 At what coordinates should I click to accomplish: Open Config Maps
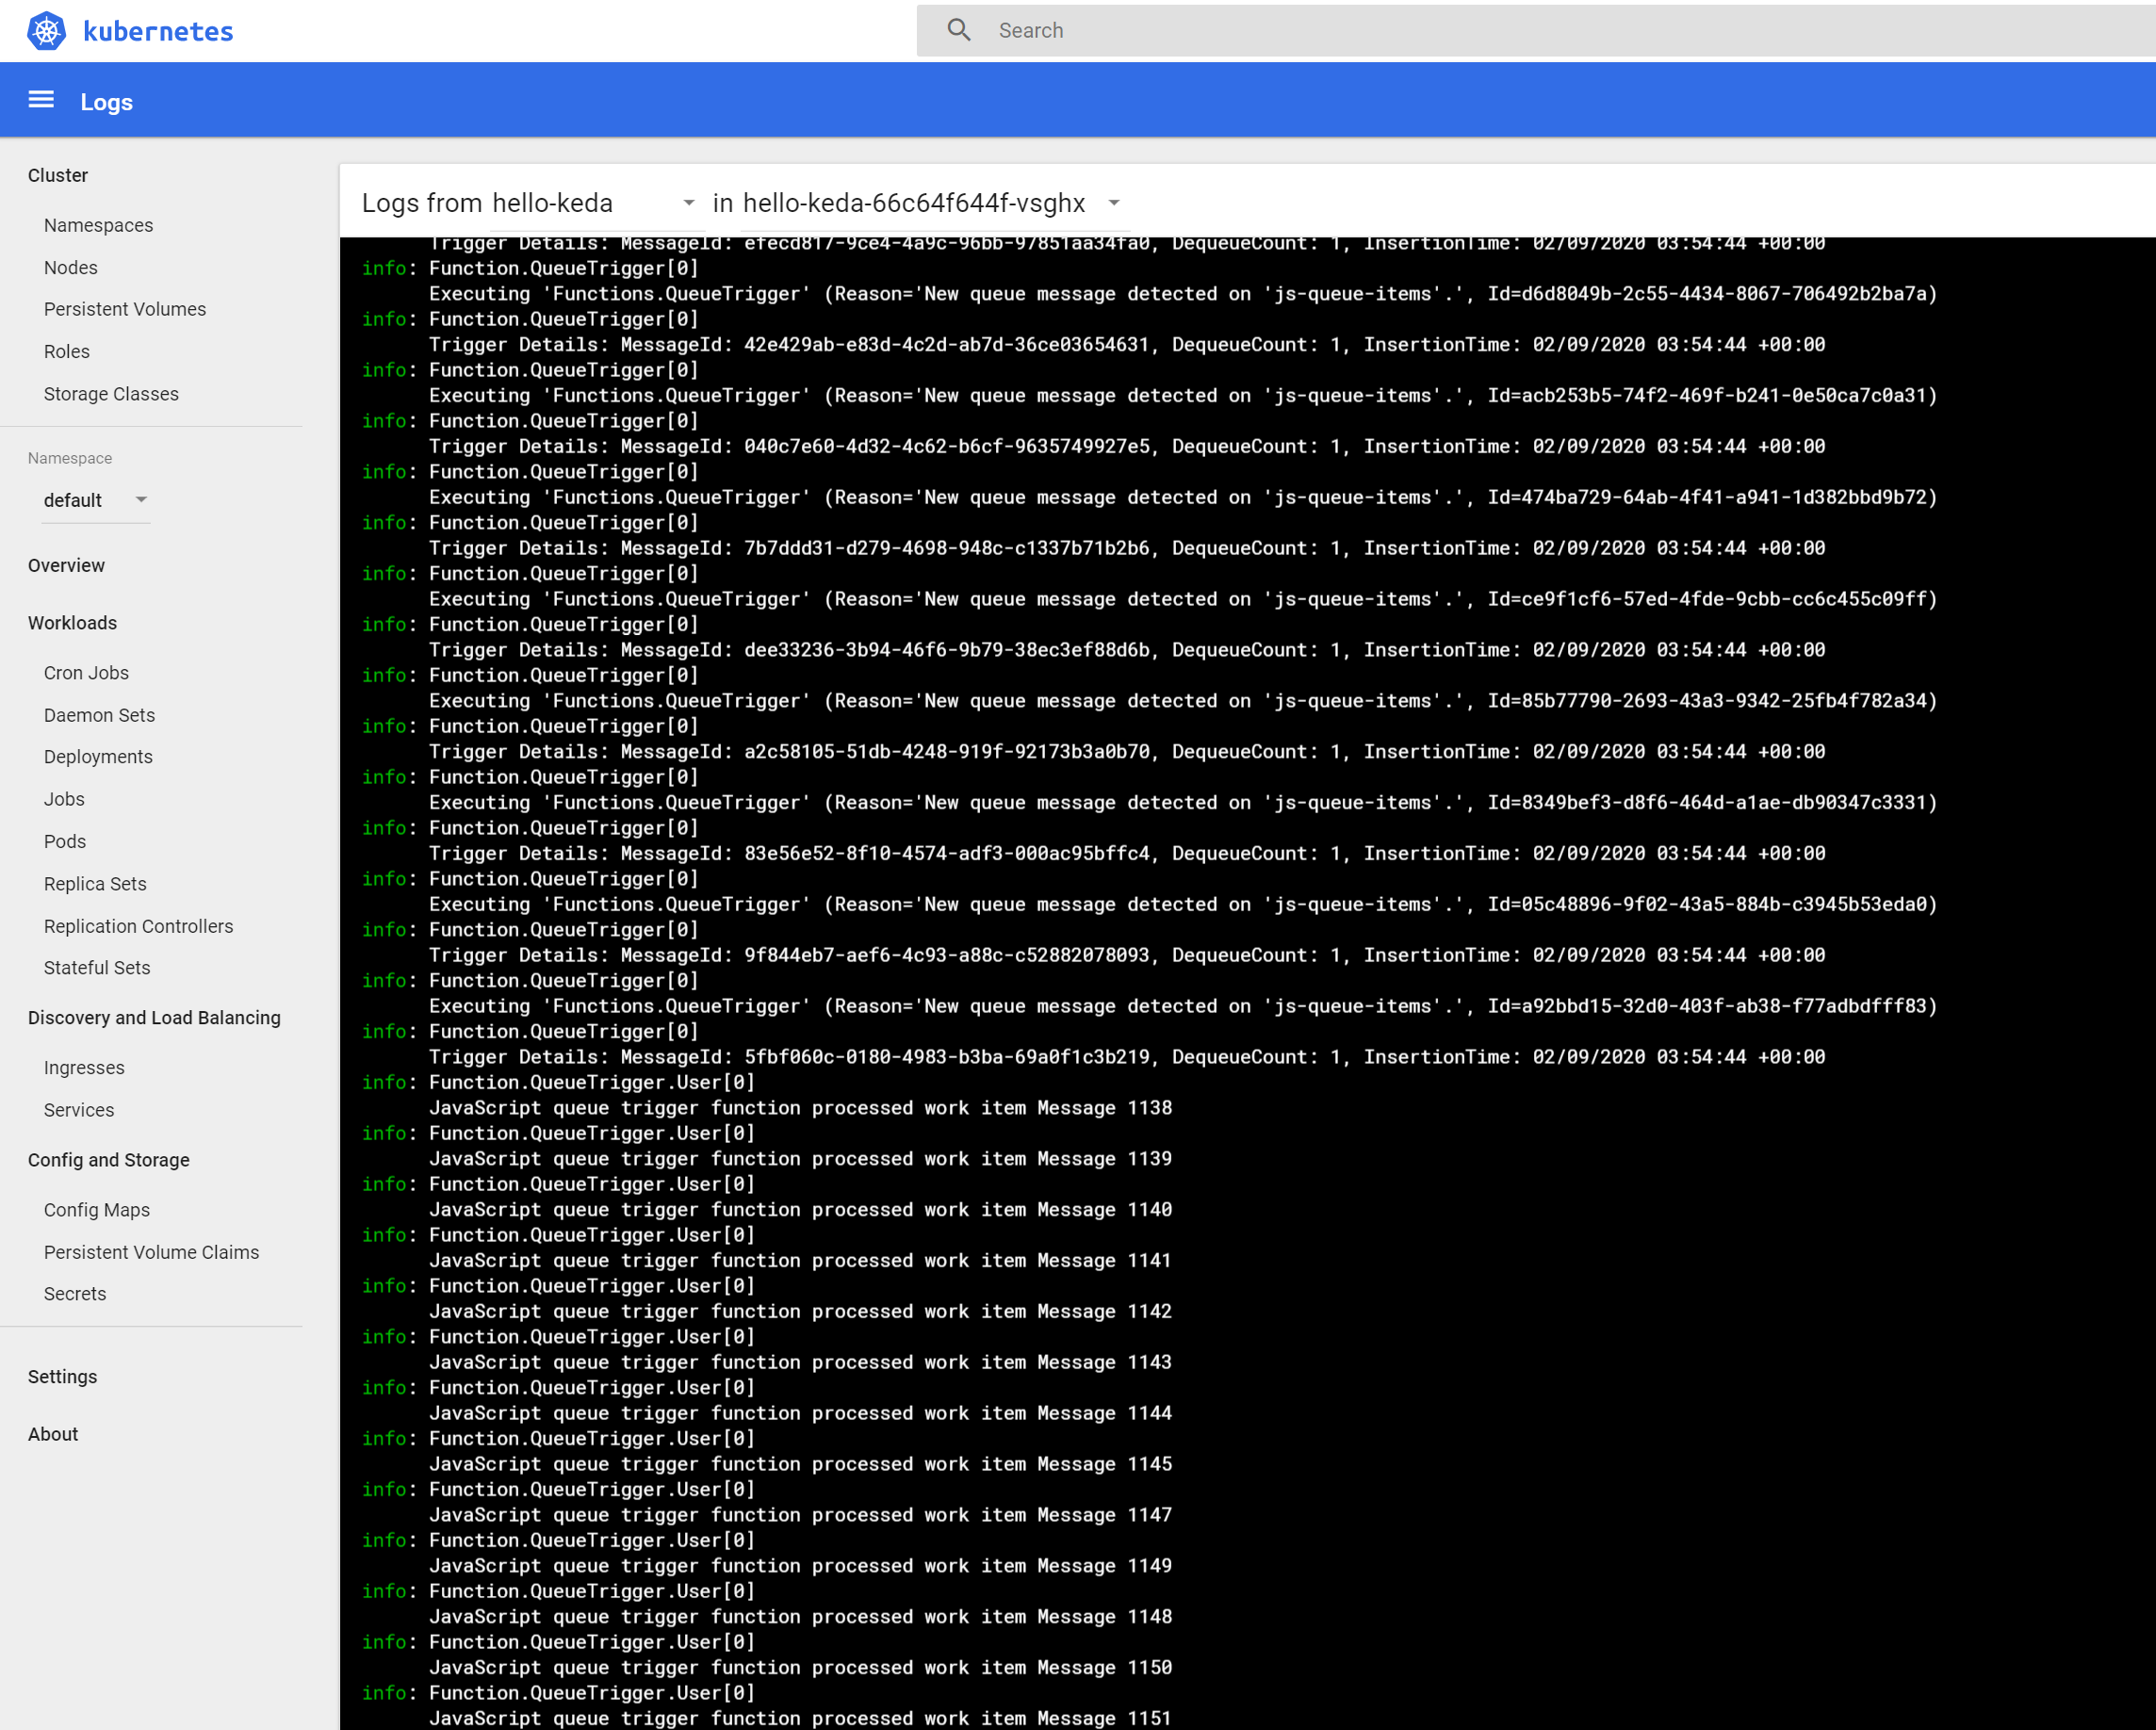[96, 1209]
